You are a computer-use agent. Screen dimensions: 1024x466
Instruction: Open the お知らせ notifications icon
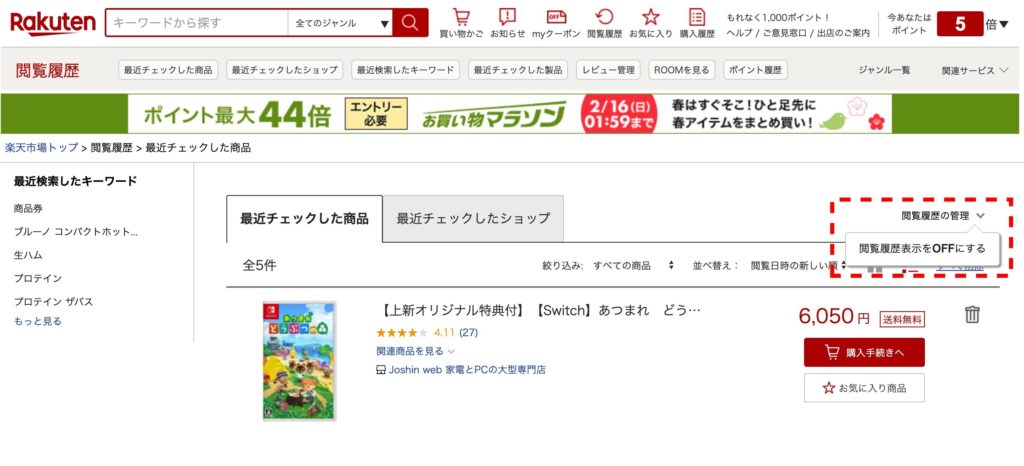pyautogui.click(x=508, y=23)
